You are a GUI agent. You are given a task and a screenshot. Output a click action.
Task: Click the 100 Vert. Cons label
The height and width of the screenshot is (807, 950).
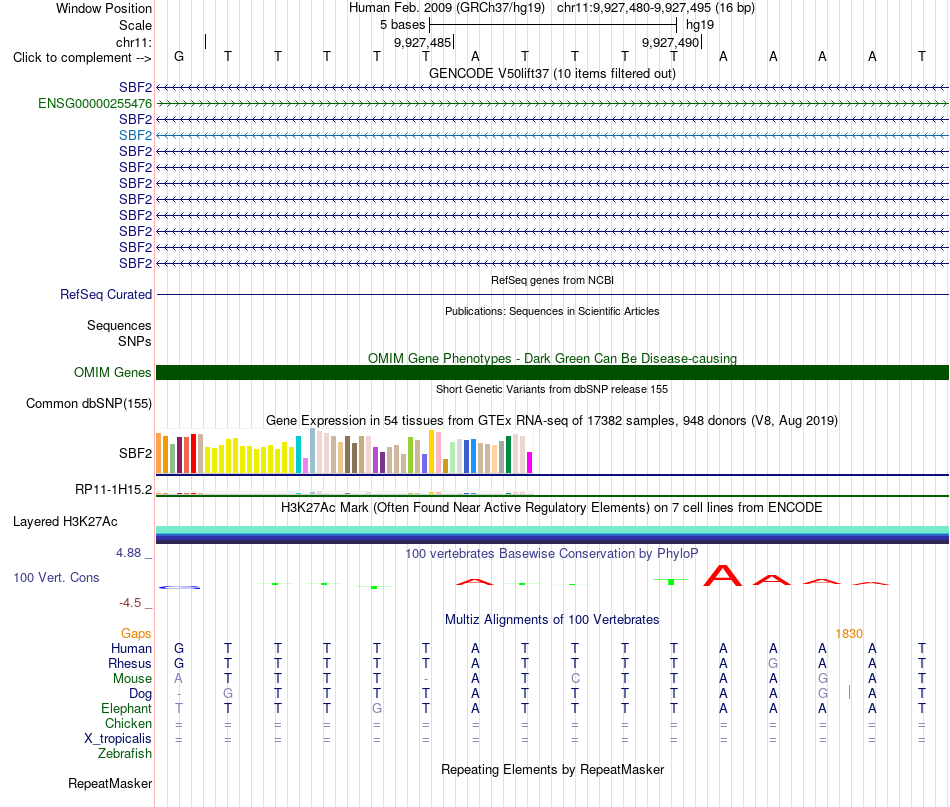click(x=56, y=577)
